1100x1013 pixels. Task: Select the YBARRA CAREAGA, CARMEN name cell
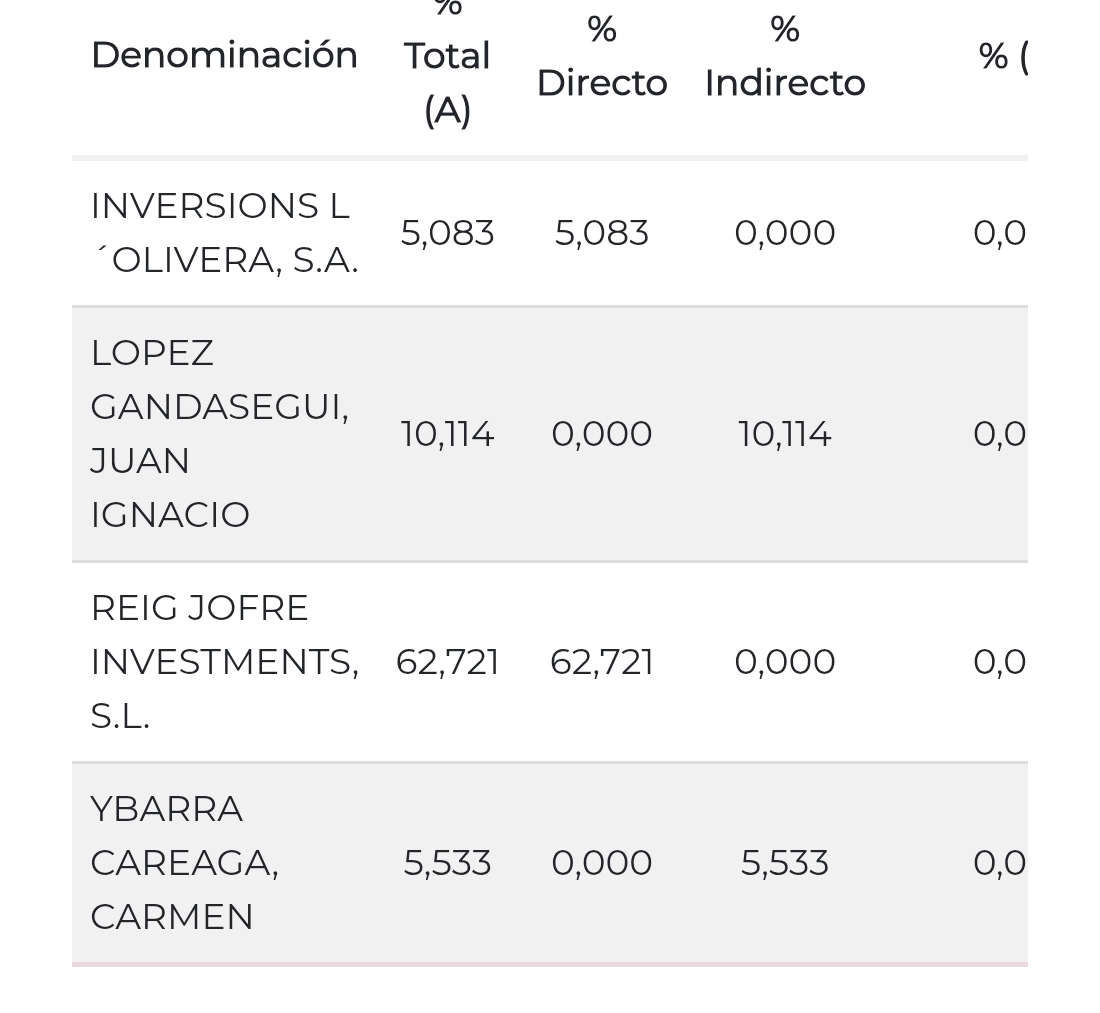tap(185, 863)
